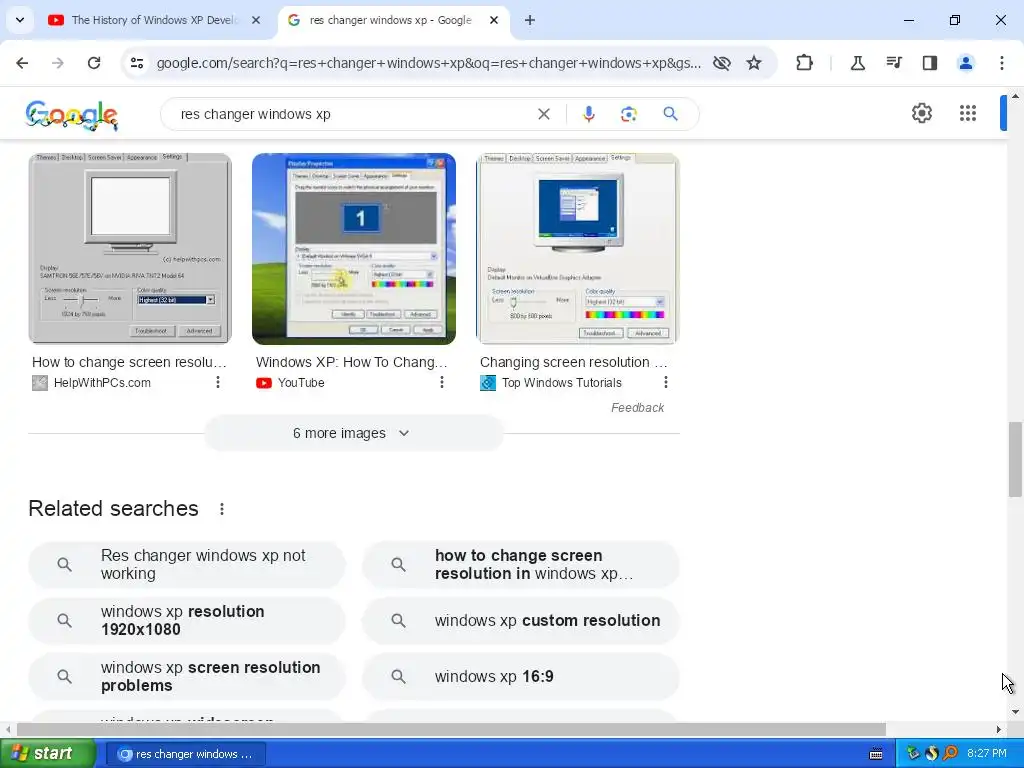Open more options for Top Windows Tutorials
Image resolution: width=1024 pixels, height=768 pixels.
[x=665, y=382]
